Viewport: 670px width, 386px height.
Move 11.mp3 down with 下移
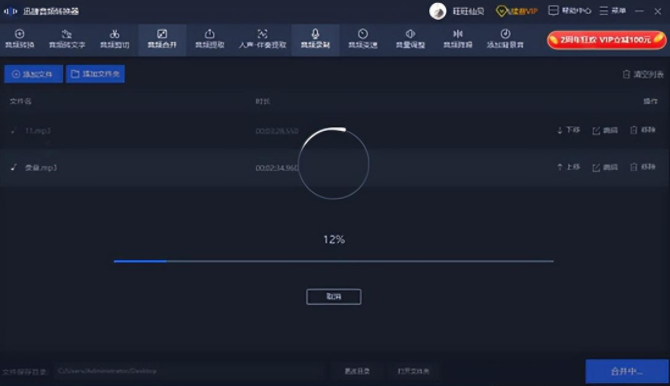(569, 130)
